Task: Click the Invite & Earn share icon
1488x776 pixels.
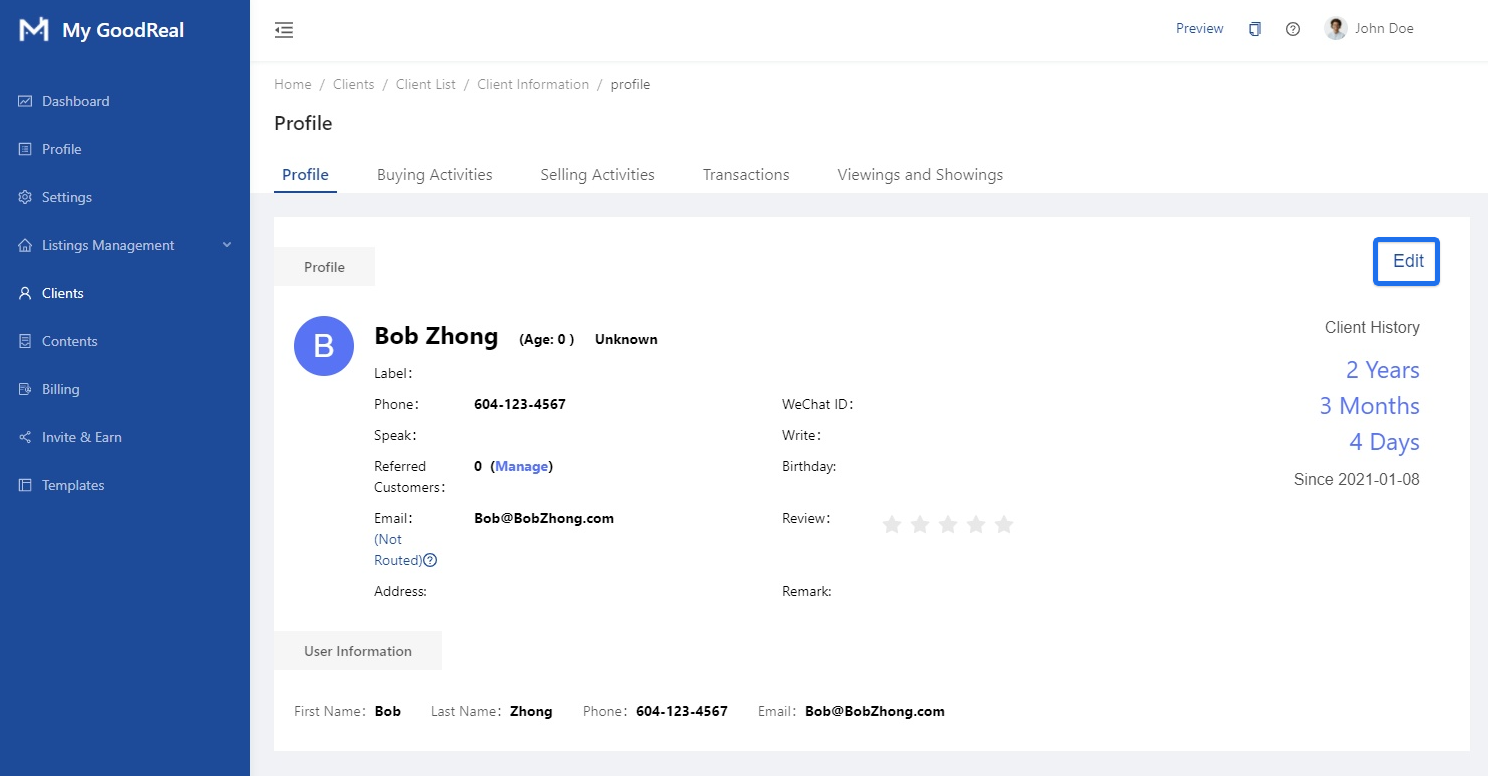Action: coord(25,437)
